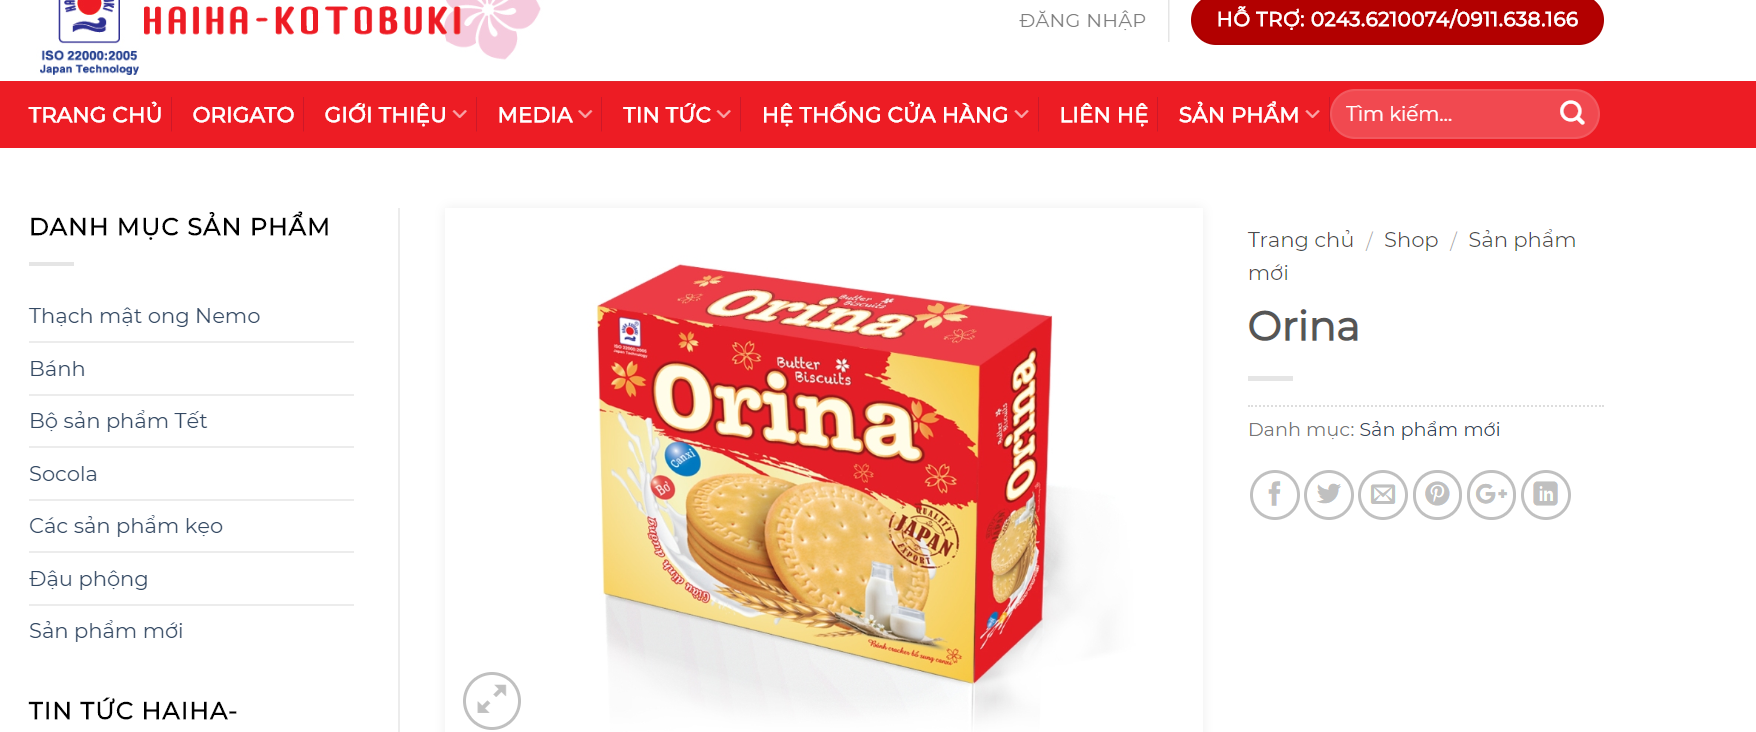Viewport: 1756px width, 732px height.
Task: Click the search magnifier icon
Action: click(x=1572, y=113)
